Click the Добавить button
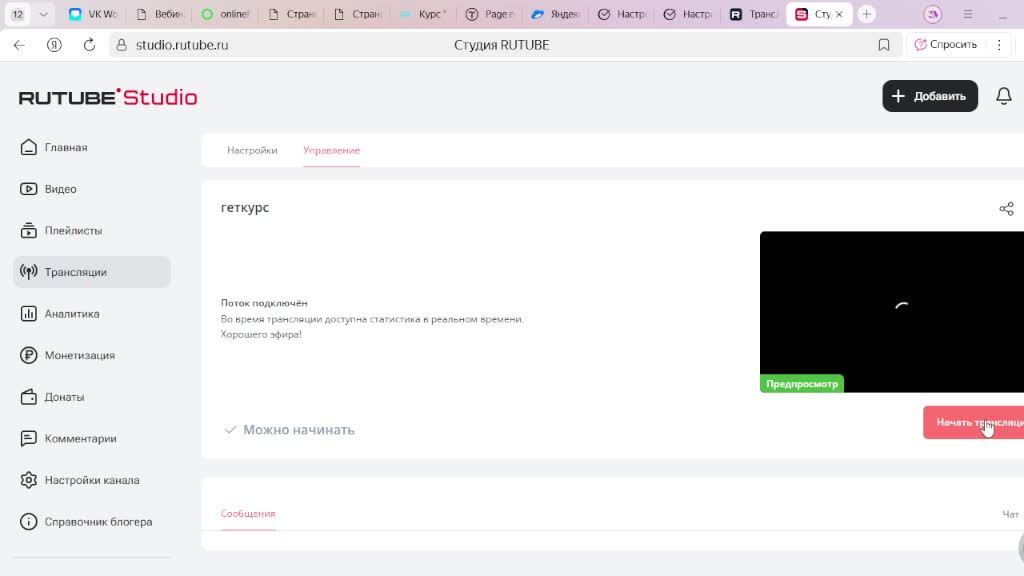Image resolution: width=1024 pixels, height=576 pixels. coord(930,96)
